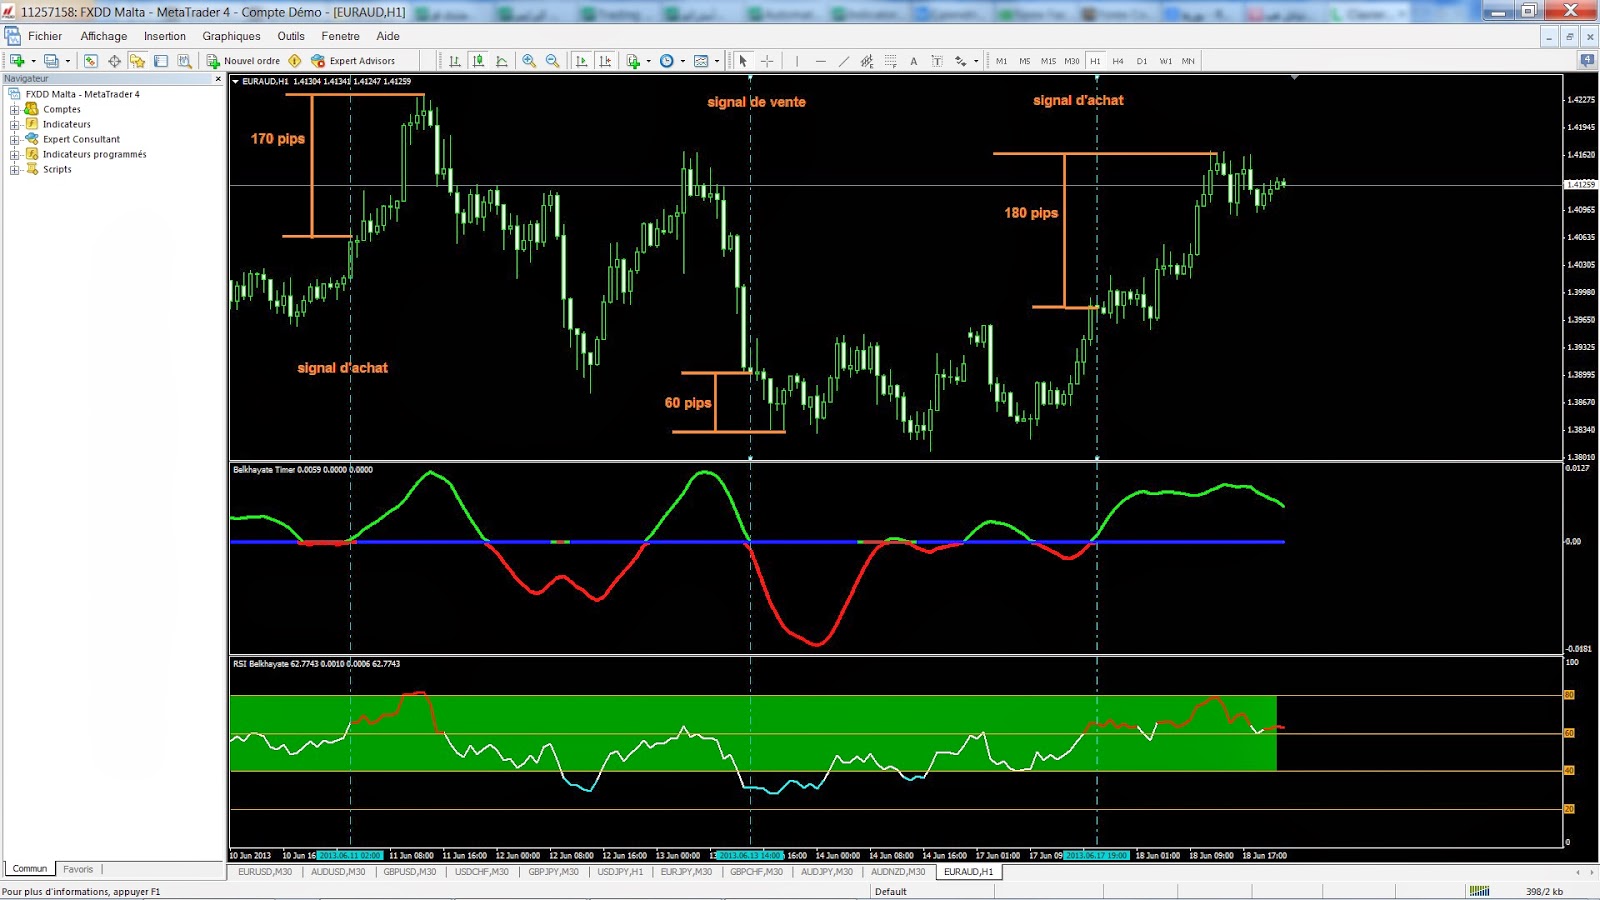
Task: Expand the Expert Consultant tree node
Action: [15, 139]
